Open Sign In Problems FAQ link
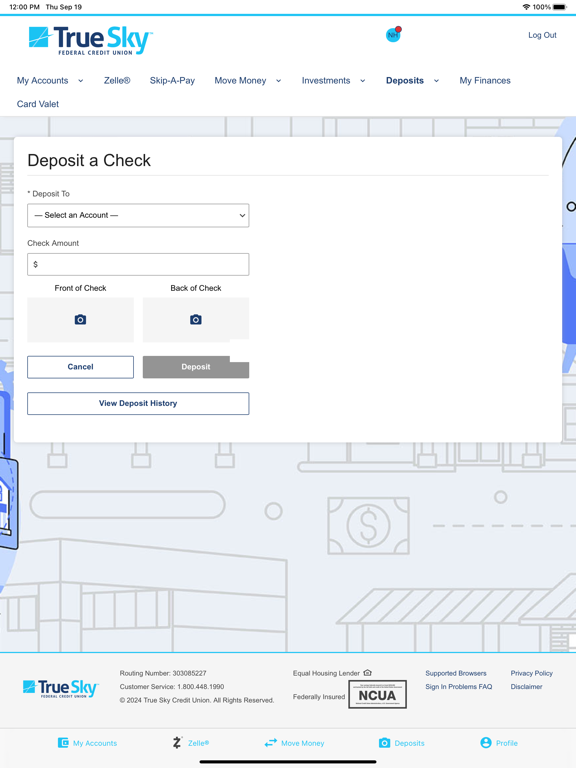 [458, 687]
